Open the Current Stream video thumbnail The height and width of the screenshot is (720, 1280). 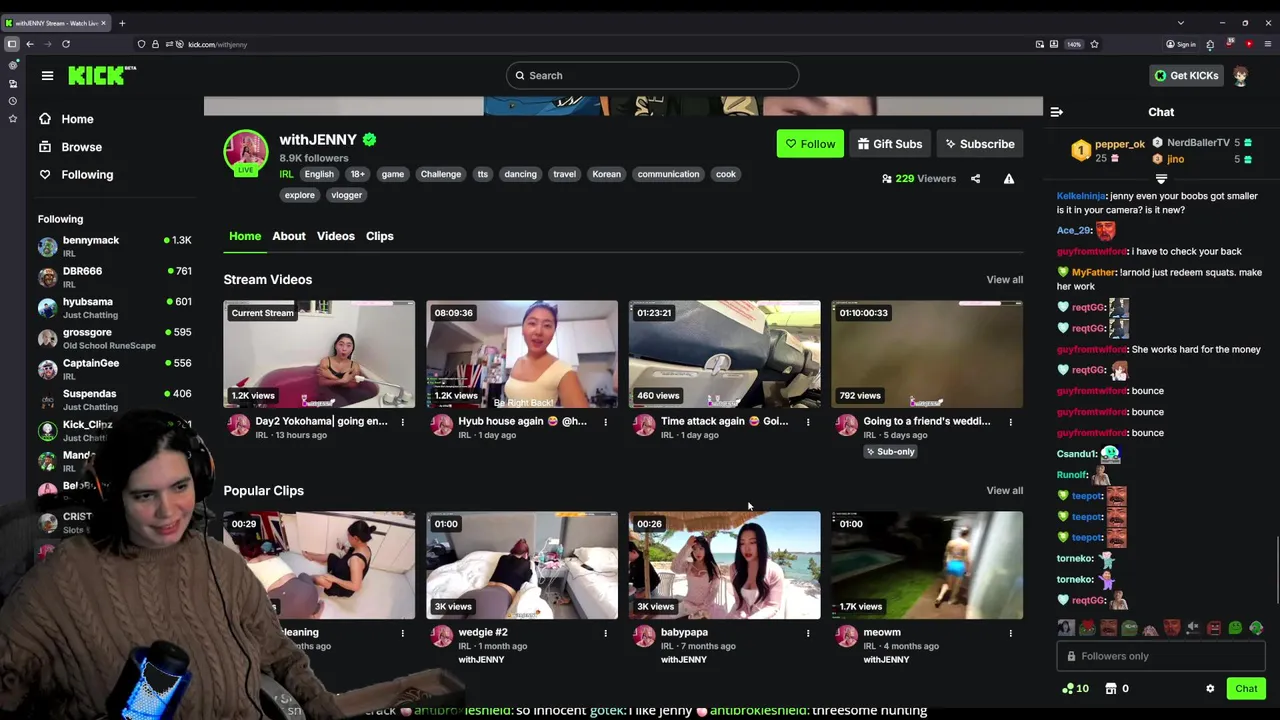319,354
